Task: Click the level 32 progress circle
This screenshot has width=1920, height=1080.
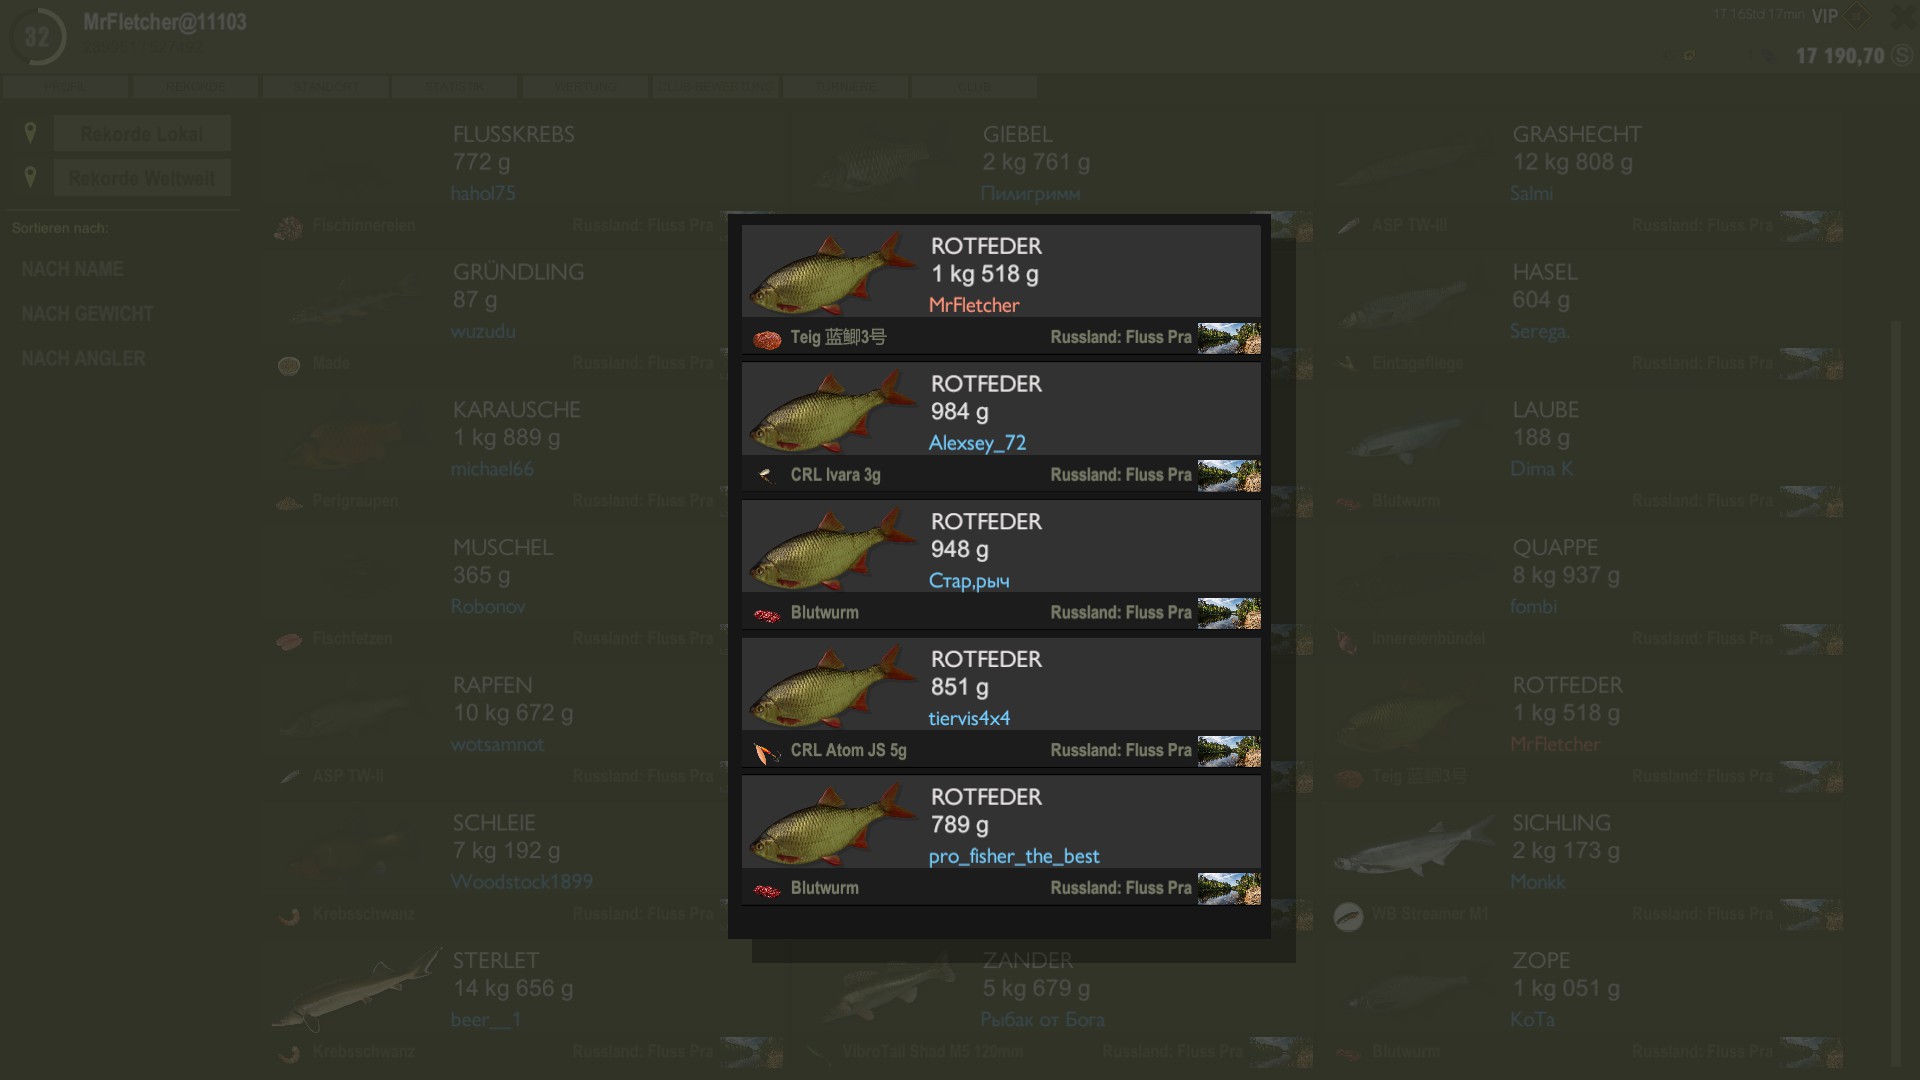Action: [37, 38]
